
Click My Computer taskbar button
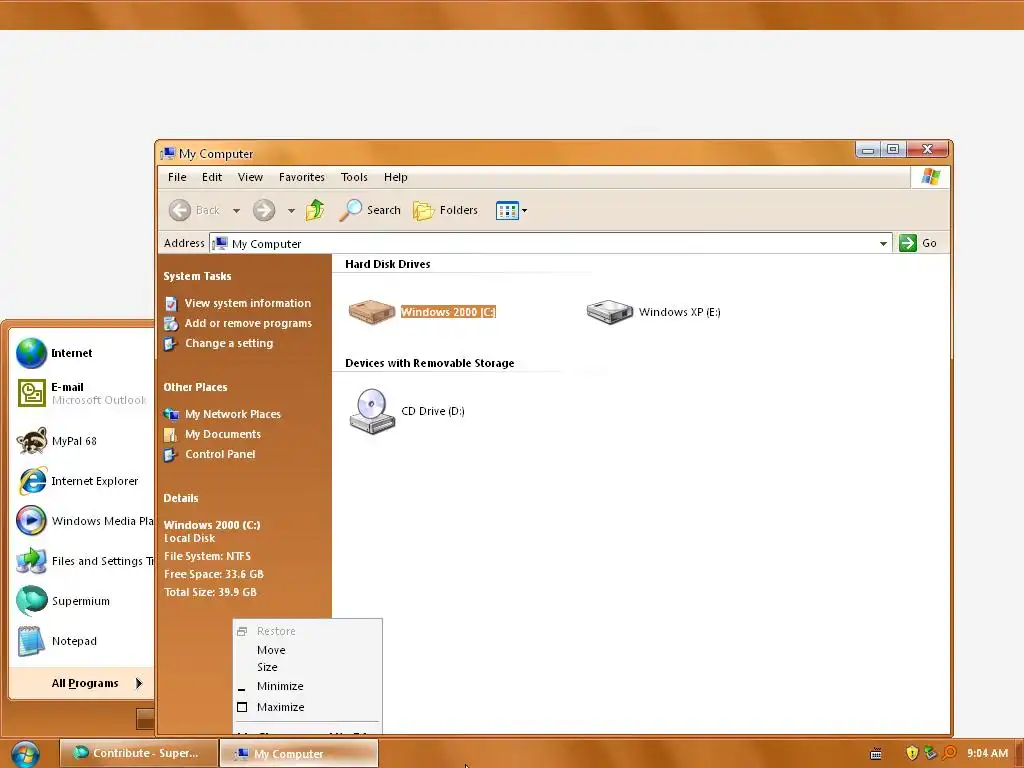click(x=298, y=753)
